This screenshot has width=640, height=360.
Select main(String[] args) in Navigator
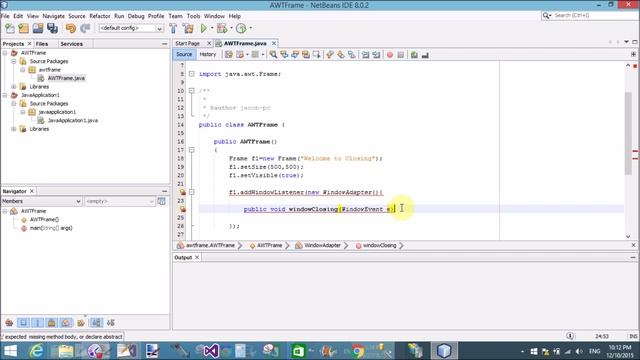pyautogui.click(x=51, y=228)
